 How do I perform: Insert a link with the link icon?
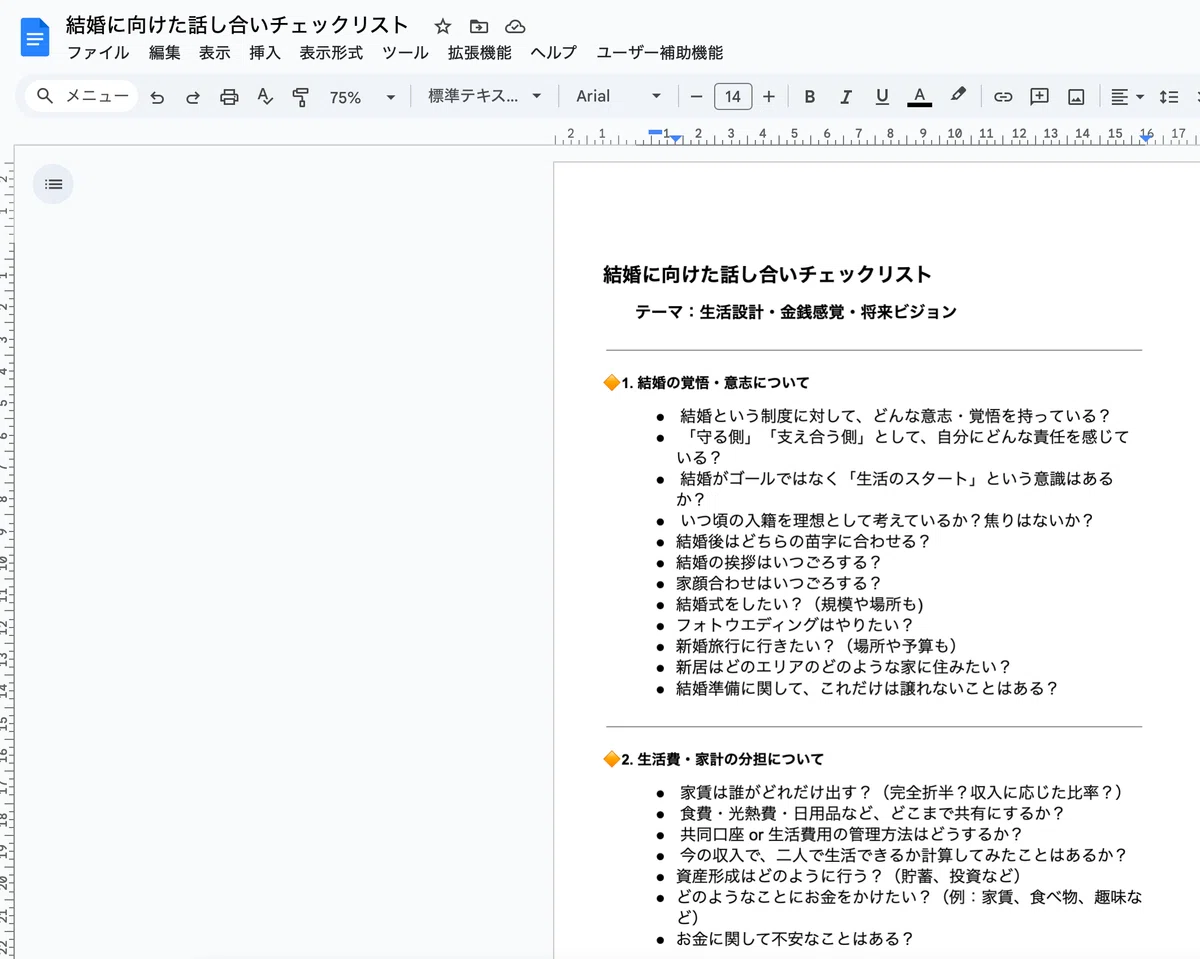[1003, 97]
